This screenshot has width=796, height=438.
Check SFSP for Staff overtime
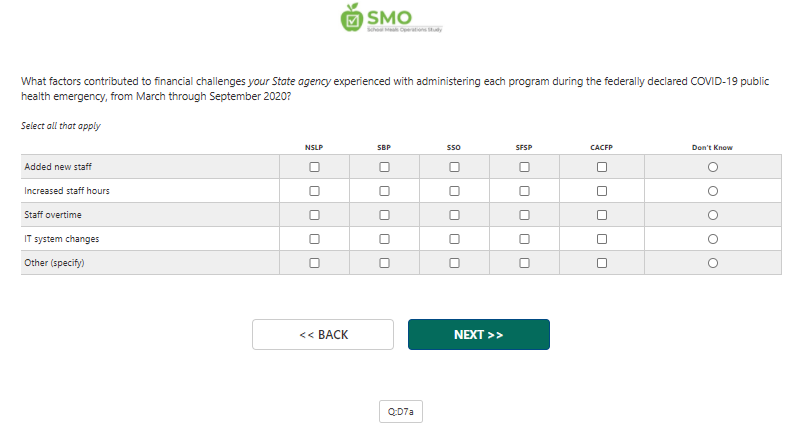[x=524, y=215]
